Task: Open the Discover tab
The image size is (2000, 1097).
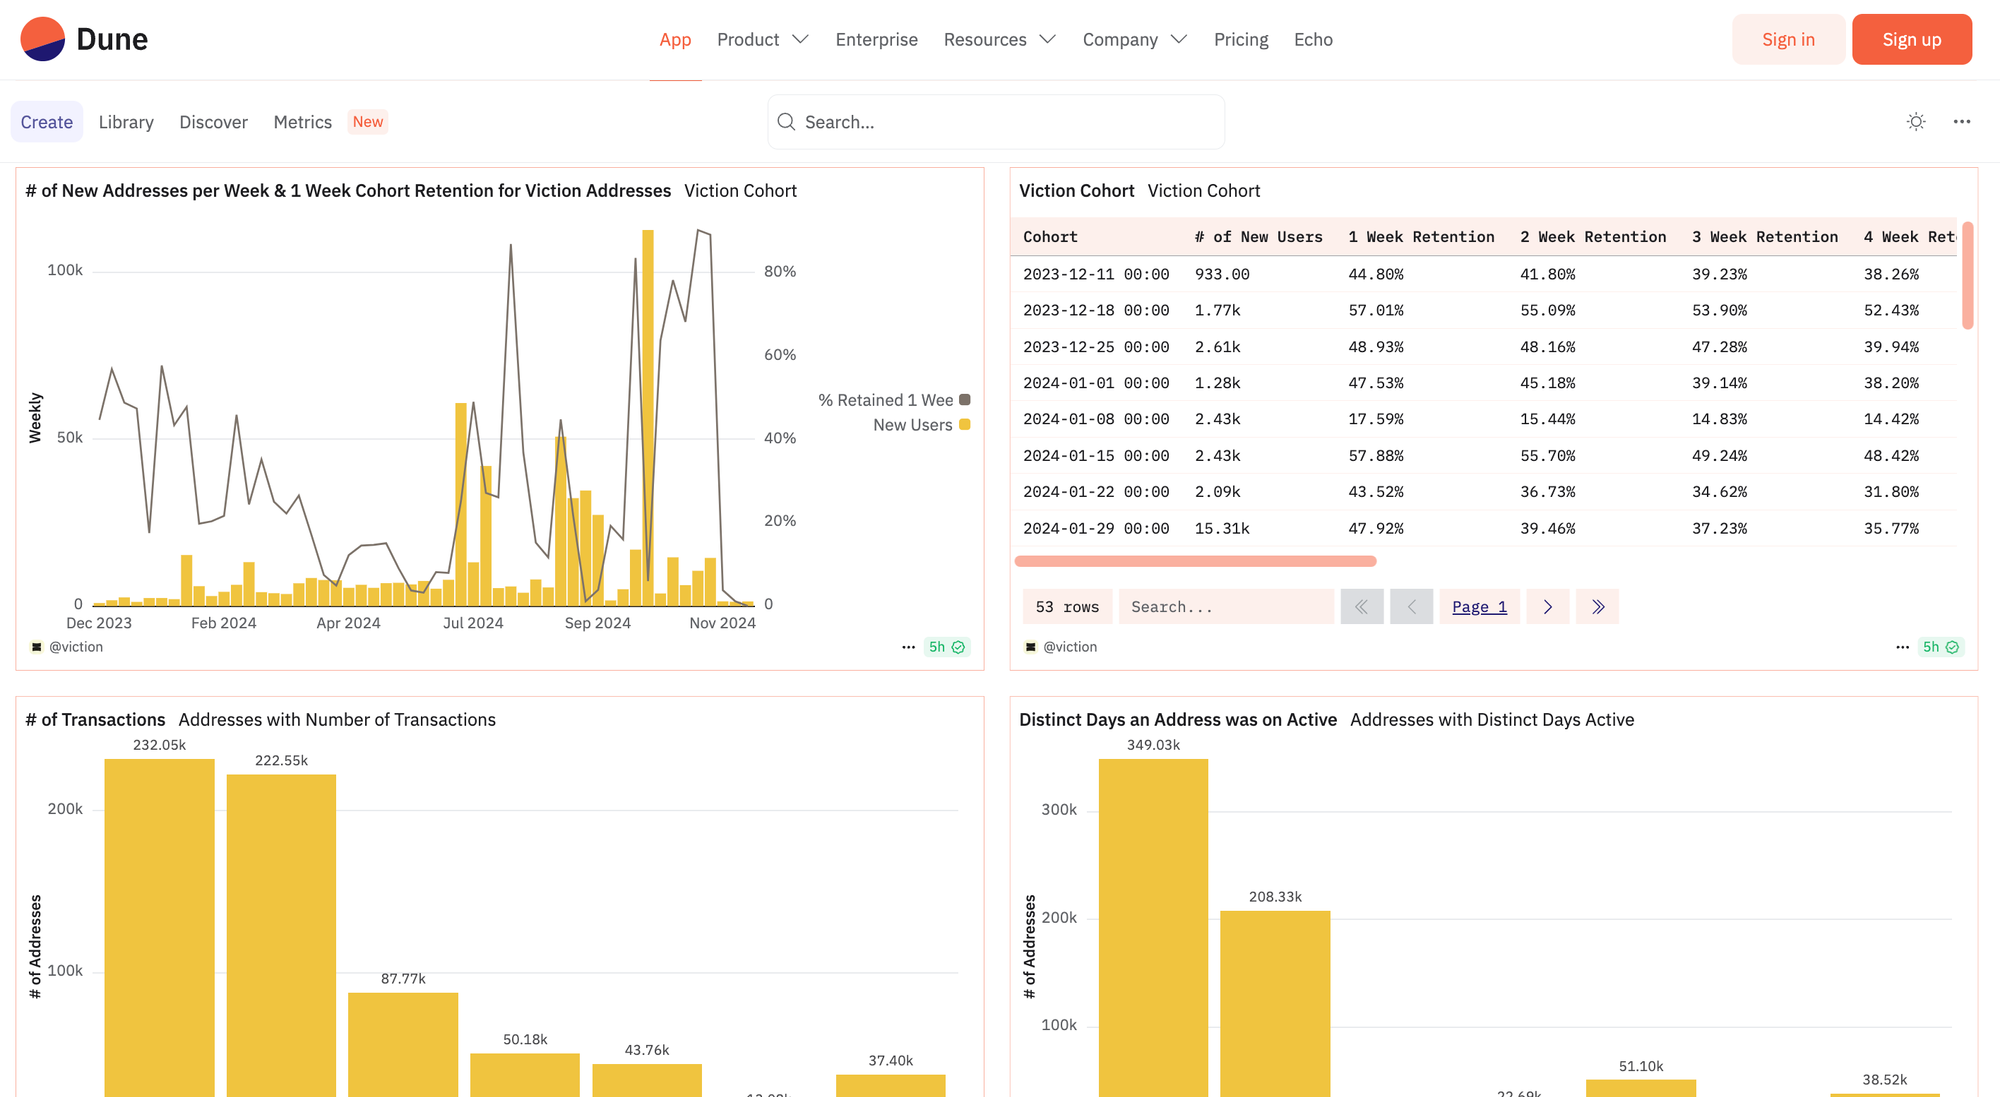Action: (x=213, y=122)
